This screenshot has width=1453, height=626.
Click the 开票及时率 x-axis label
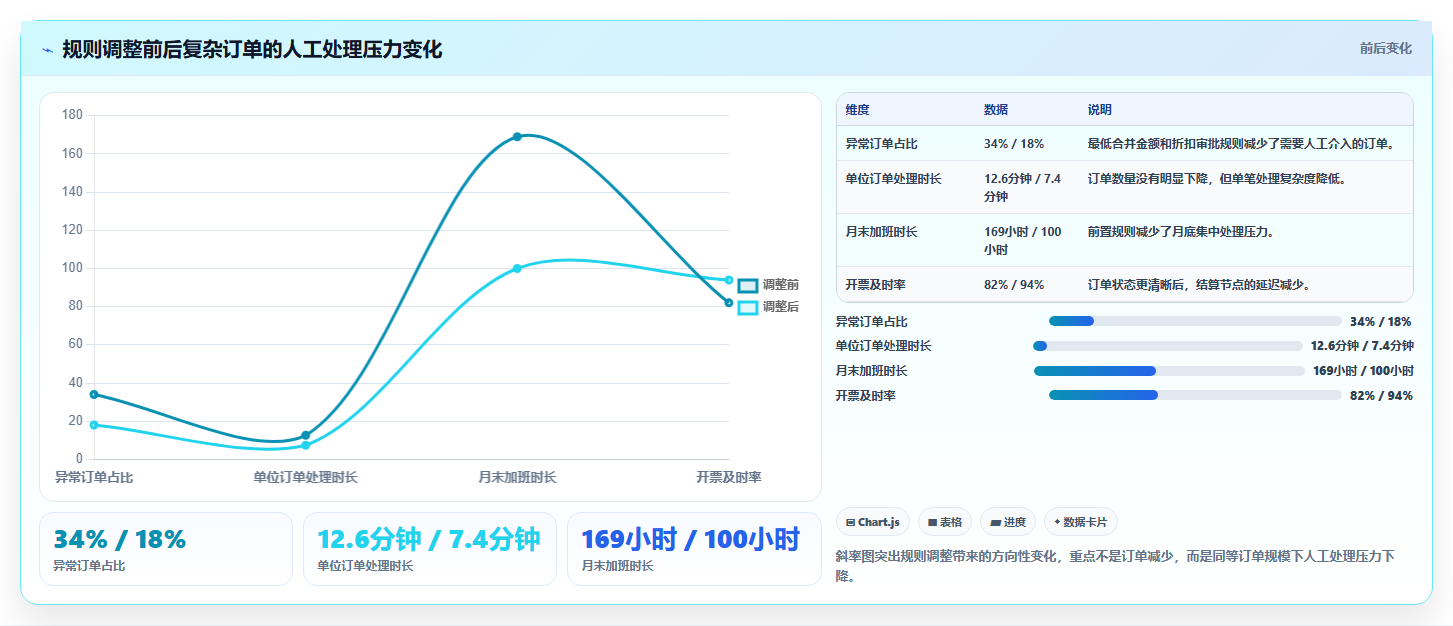coord(729,478)
